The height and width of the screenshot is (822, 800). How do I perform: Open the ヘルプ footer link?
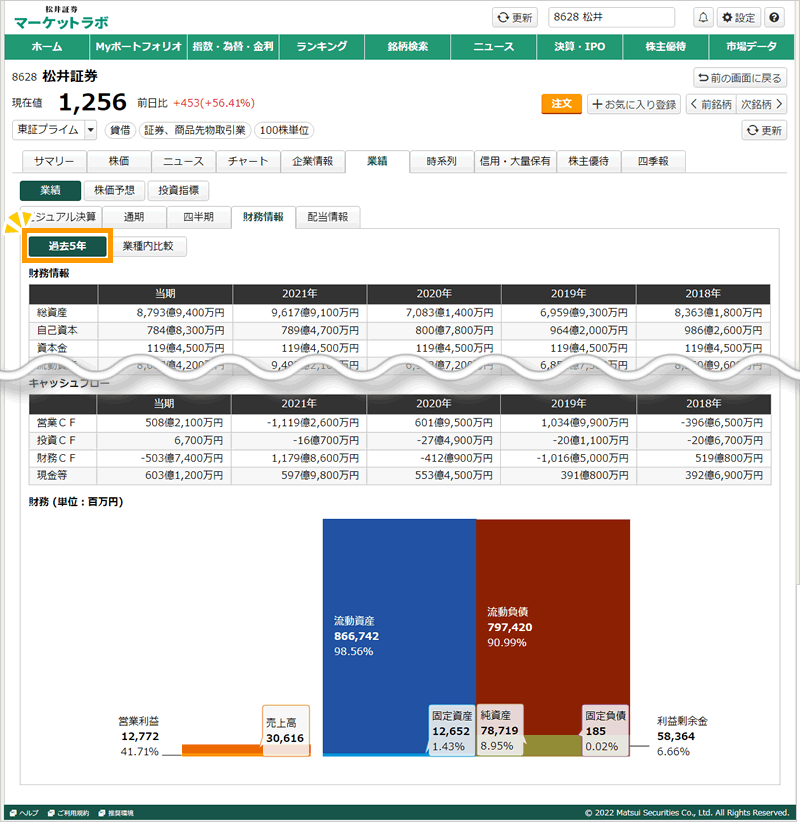click(x=25, y=813)
